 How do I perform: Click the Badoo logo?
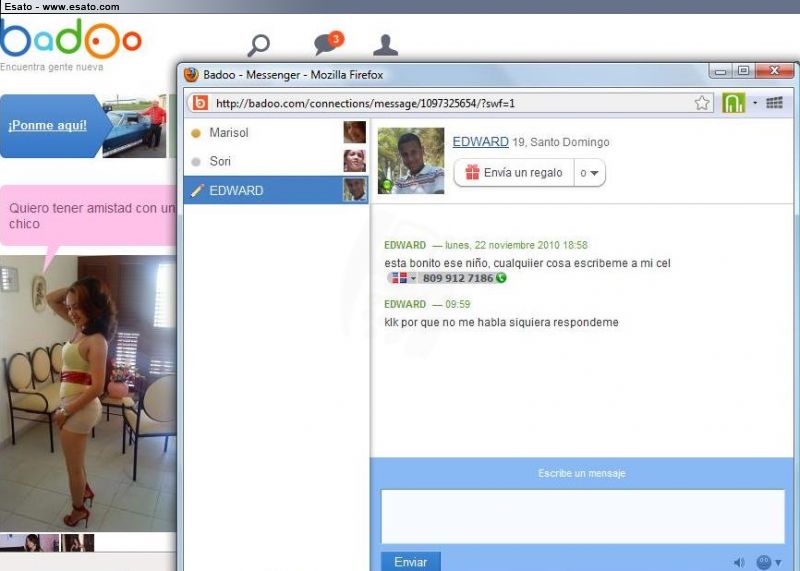(70, 39)
